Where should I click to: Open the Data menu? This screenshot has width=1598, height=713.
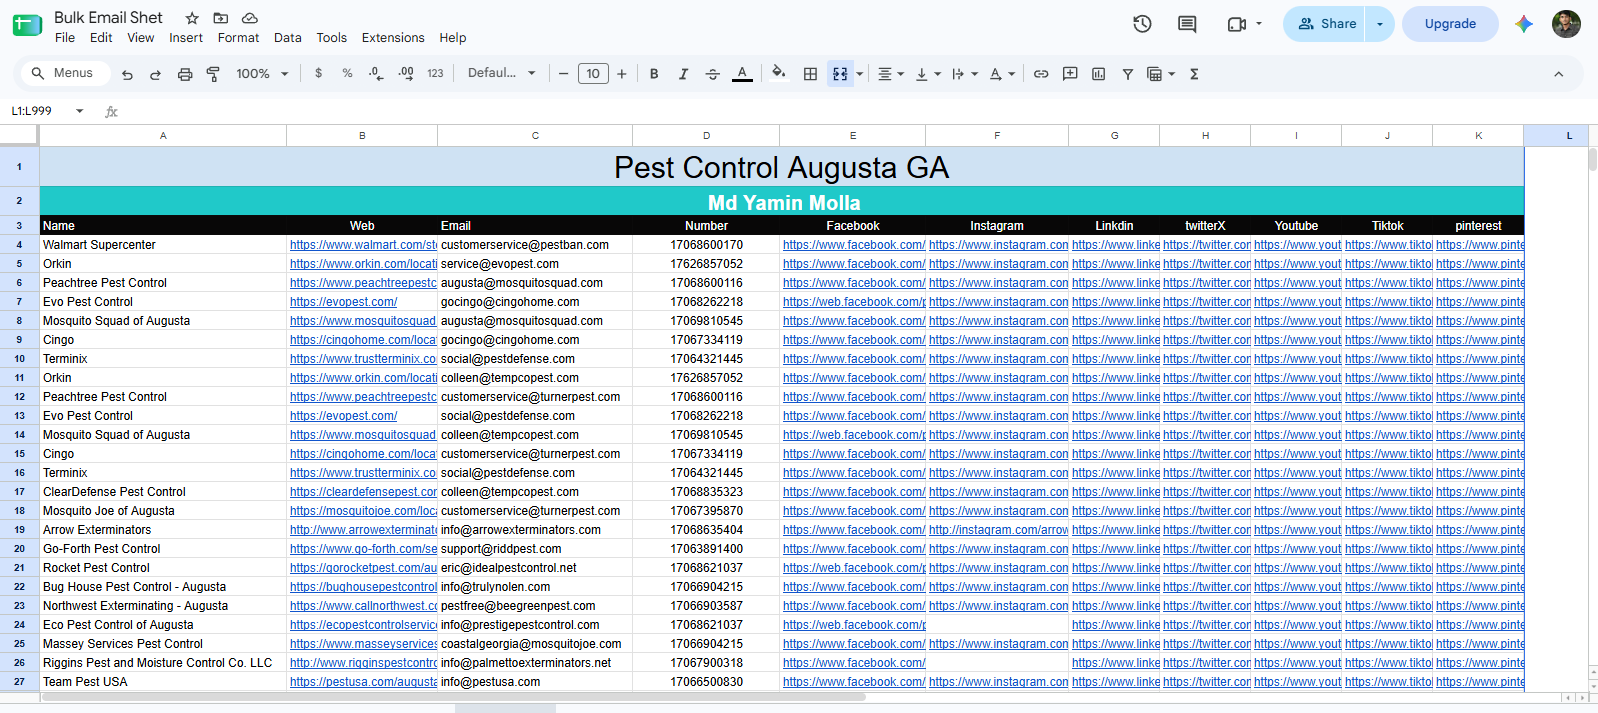click(288, 38)
